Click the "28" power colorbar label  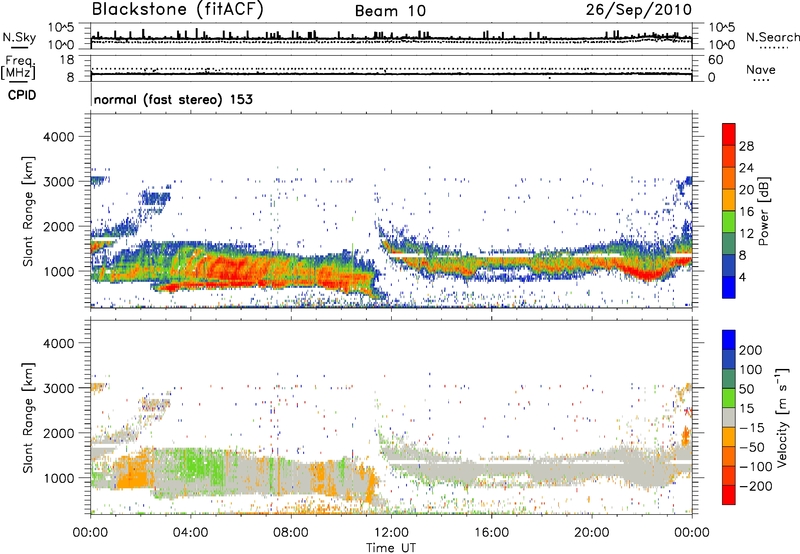746,146
